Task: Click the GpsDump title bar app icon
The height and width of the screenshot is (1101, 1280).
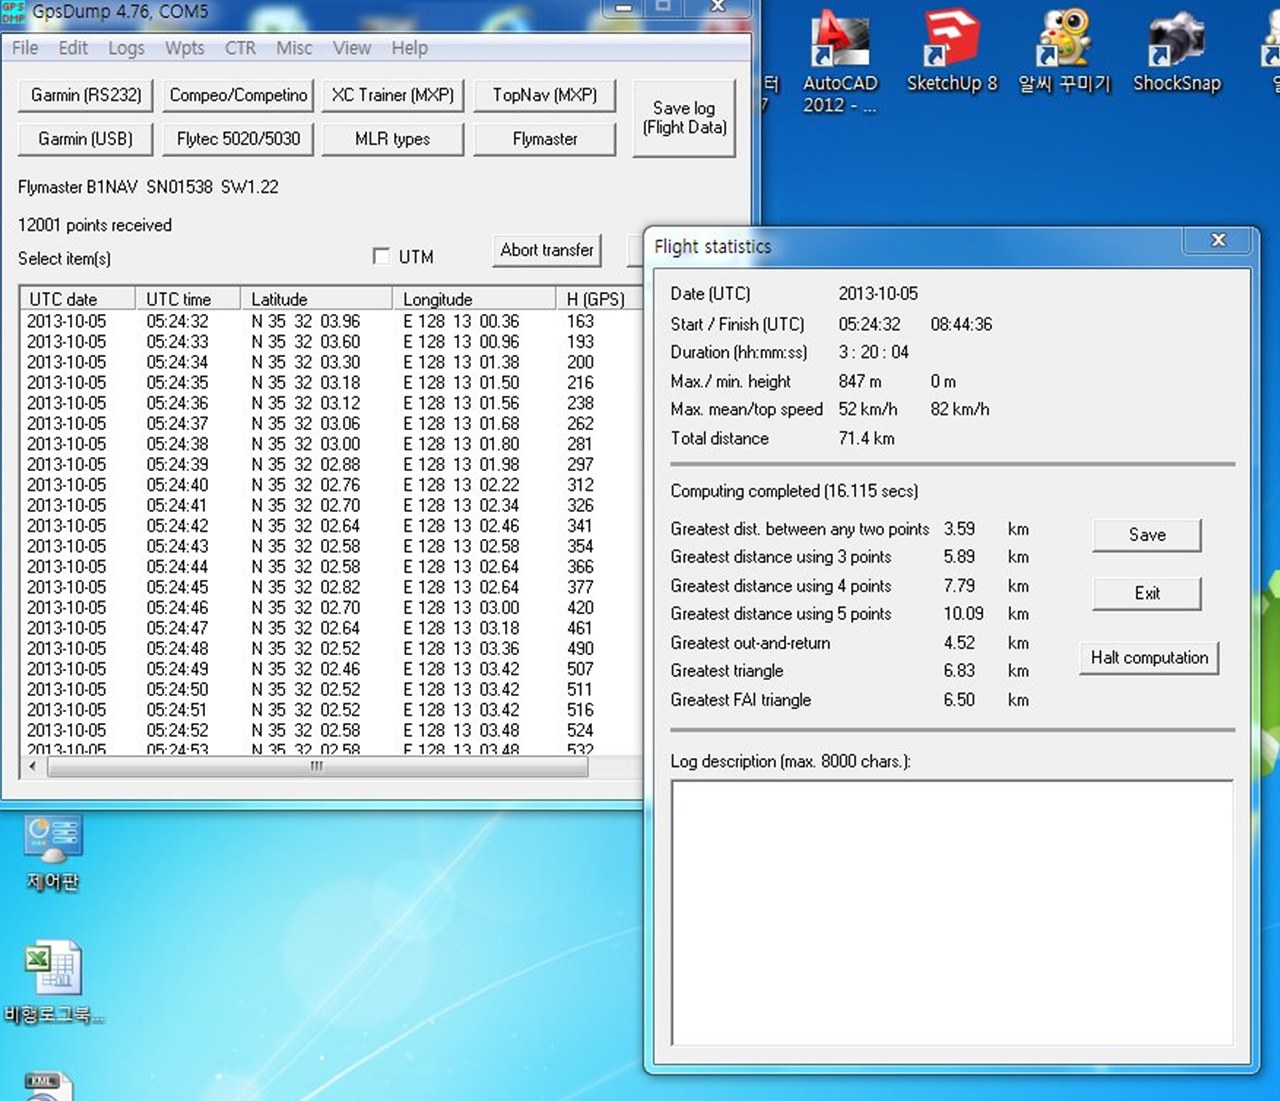Action: tap(14, 12)
